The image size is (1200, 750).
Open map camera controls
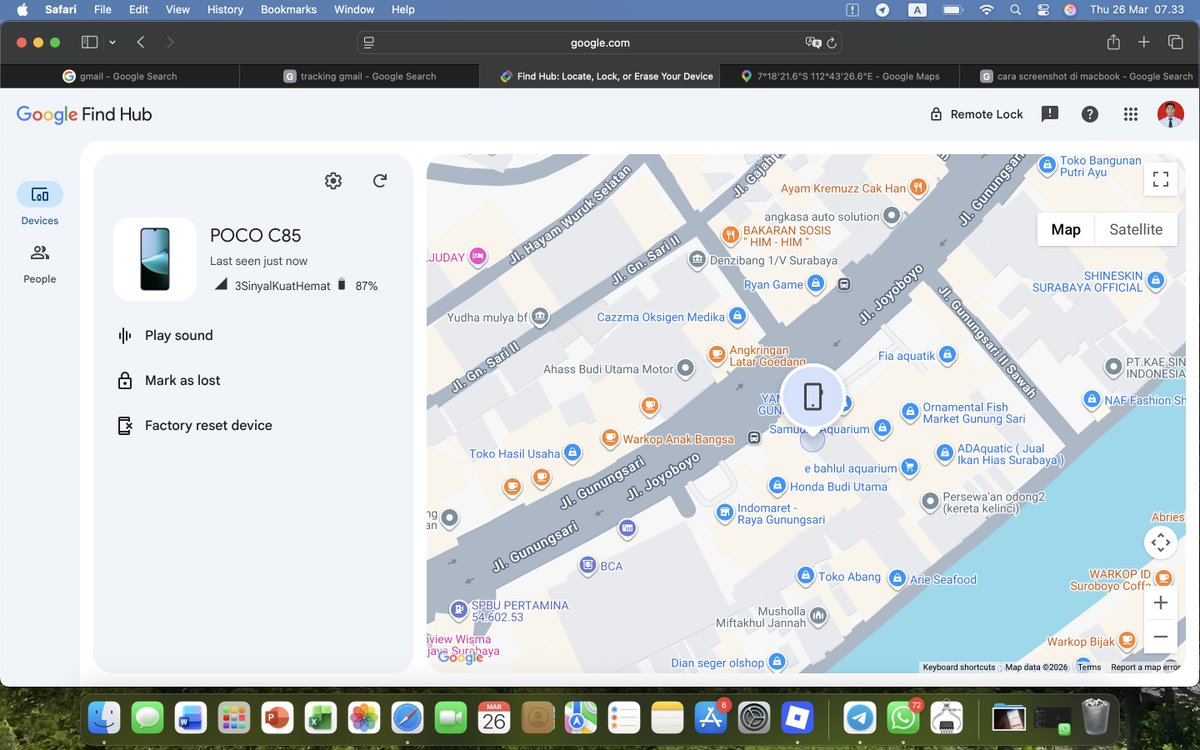(1161, 543)
